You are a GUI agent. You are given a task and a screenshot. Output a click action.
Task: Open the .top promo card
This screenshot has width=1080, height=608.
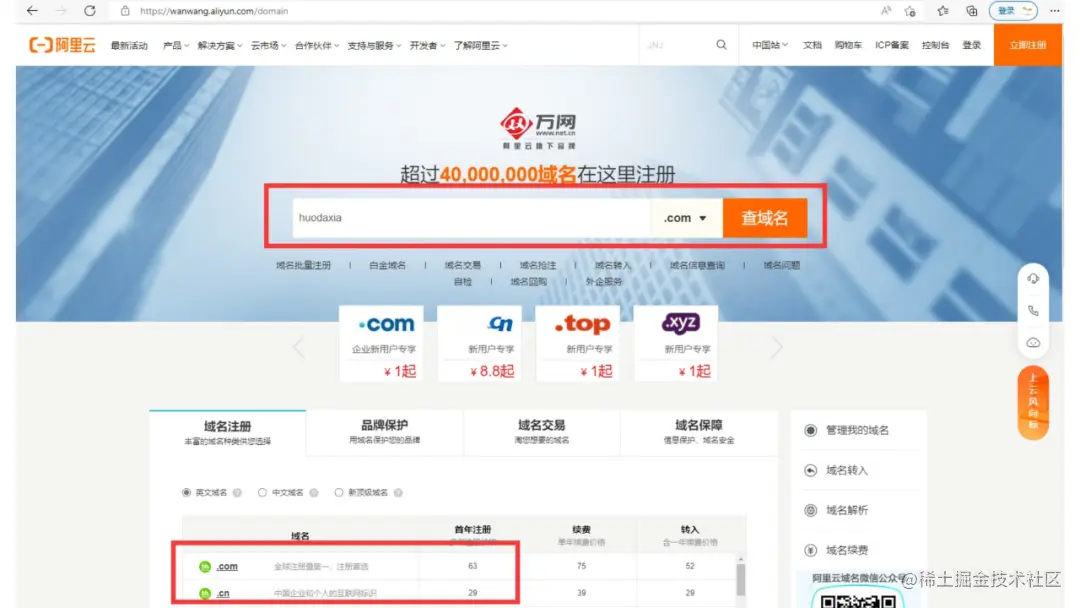(x=577, y=343)
